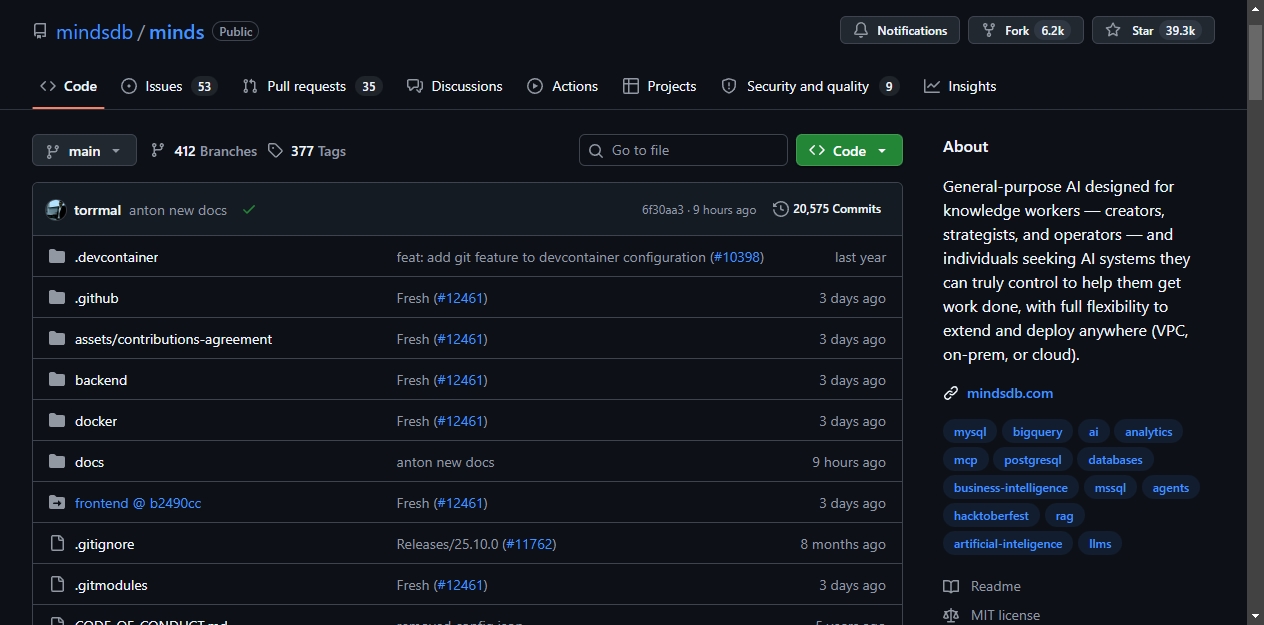This screenshot has width=1264, height=625.
Task: Click the docker folder icon
Action: pos(57,421)
